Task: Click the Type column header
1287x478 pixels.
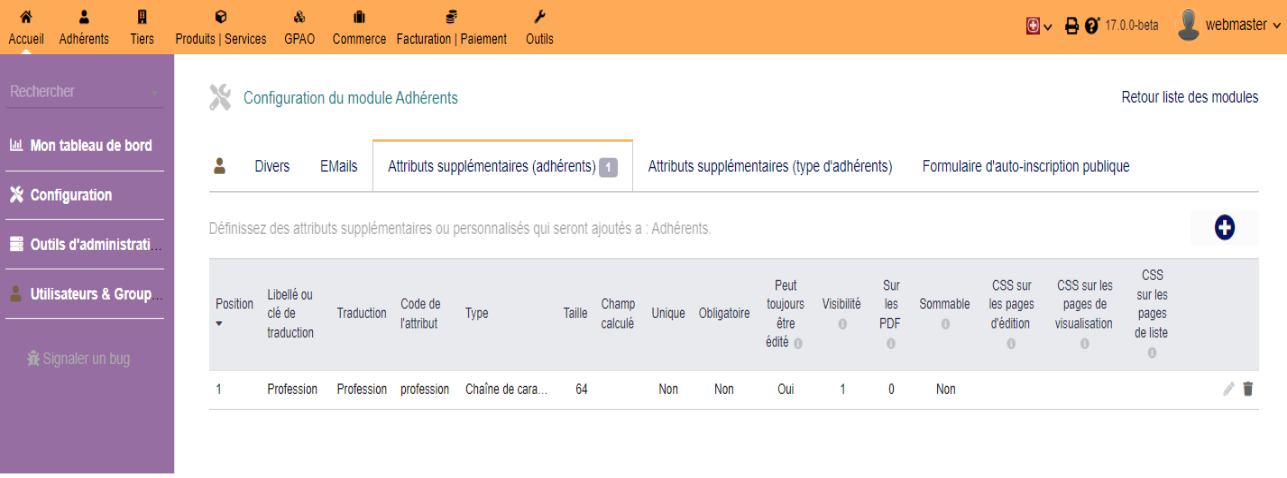Action: [476, 313]
